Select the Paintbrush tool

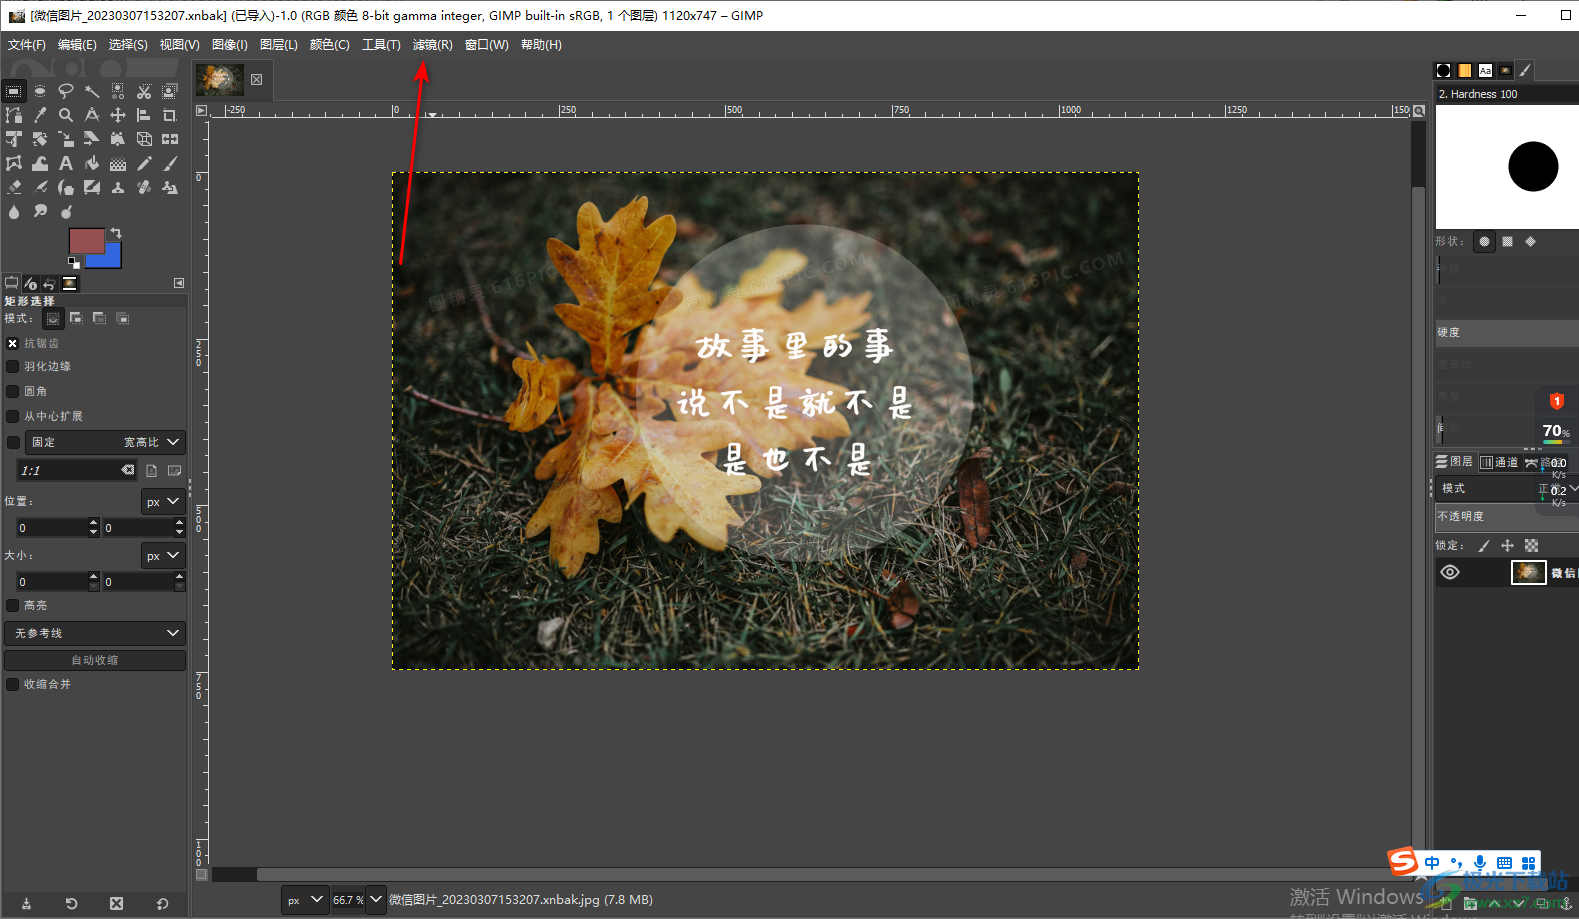pyautogui.click(x=170, y=163)
